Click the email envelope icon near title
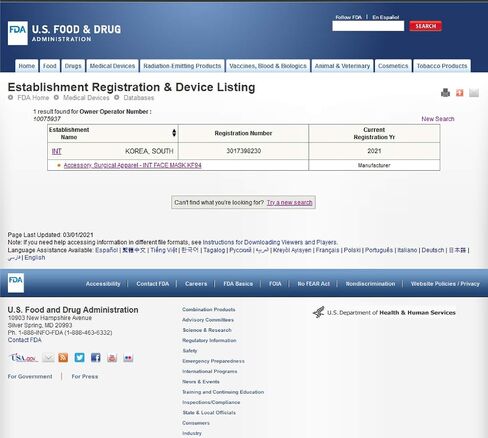The image size is (488, 438). click(x=474, y=93)
